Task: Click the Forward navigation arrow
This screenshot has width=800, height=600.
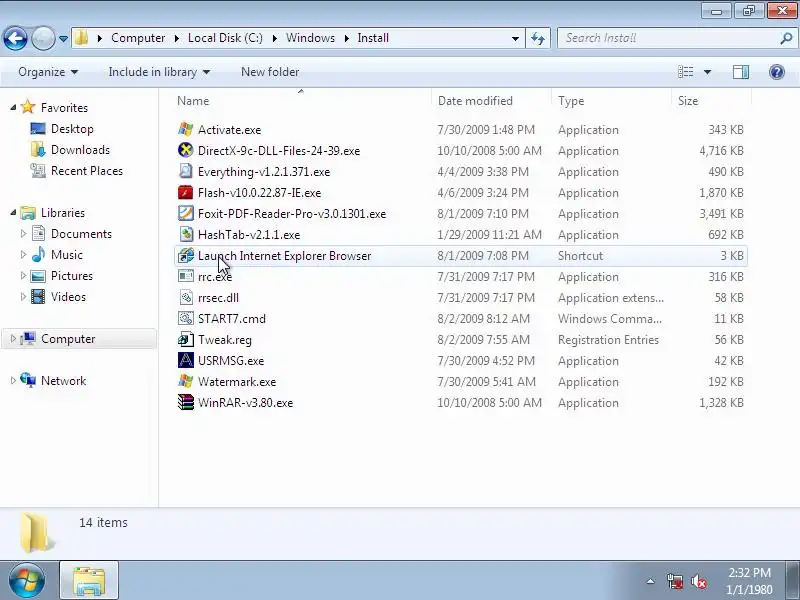Action: coord(43,38)
